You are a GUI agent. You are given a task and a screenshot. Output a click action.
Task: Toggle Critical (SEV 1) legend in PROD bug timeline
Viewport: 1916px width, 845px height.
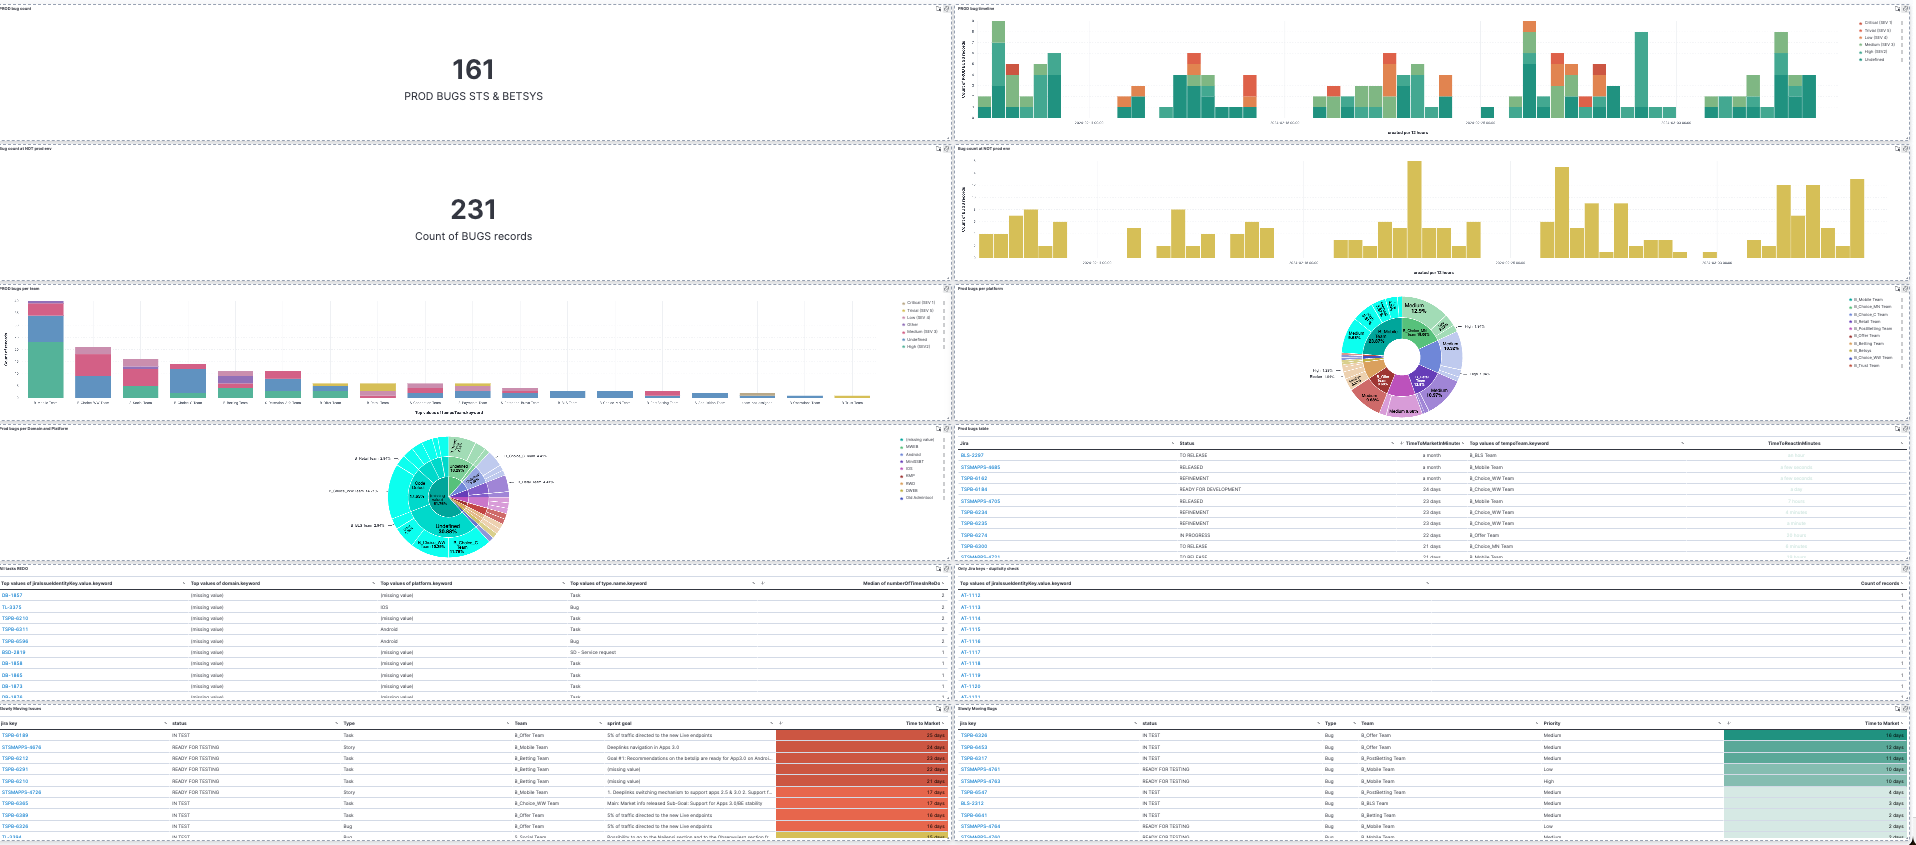click(x=1877, y=23)
